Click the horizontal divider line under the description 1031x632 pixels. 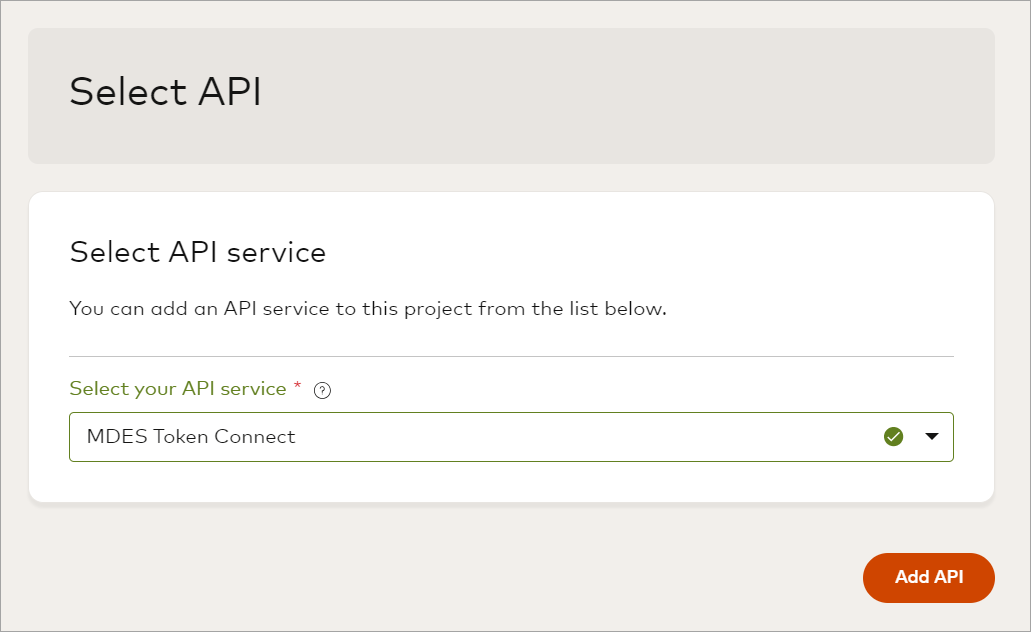(510, 356)
